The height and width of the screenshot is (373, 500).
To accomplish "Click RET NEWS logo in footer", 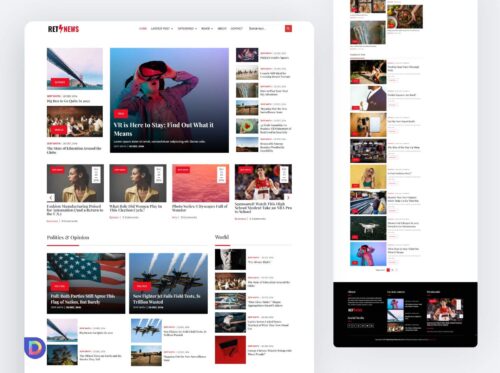I will 355,310.
